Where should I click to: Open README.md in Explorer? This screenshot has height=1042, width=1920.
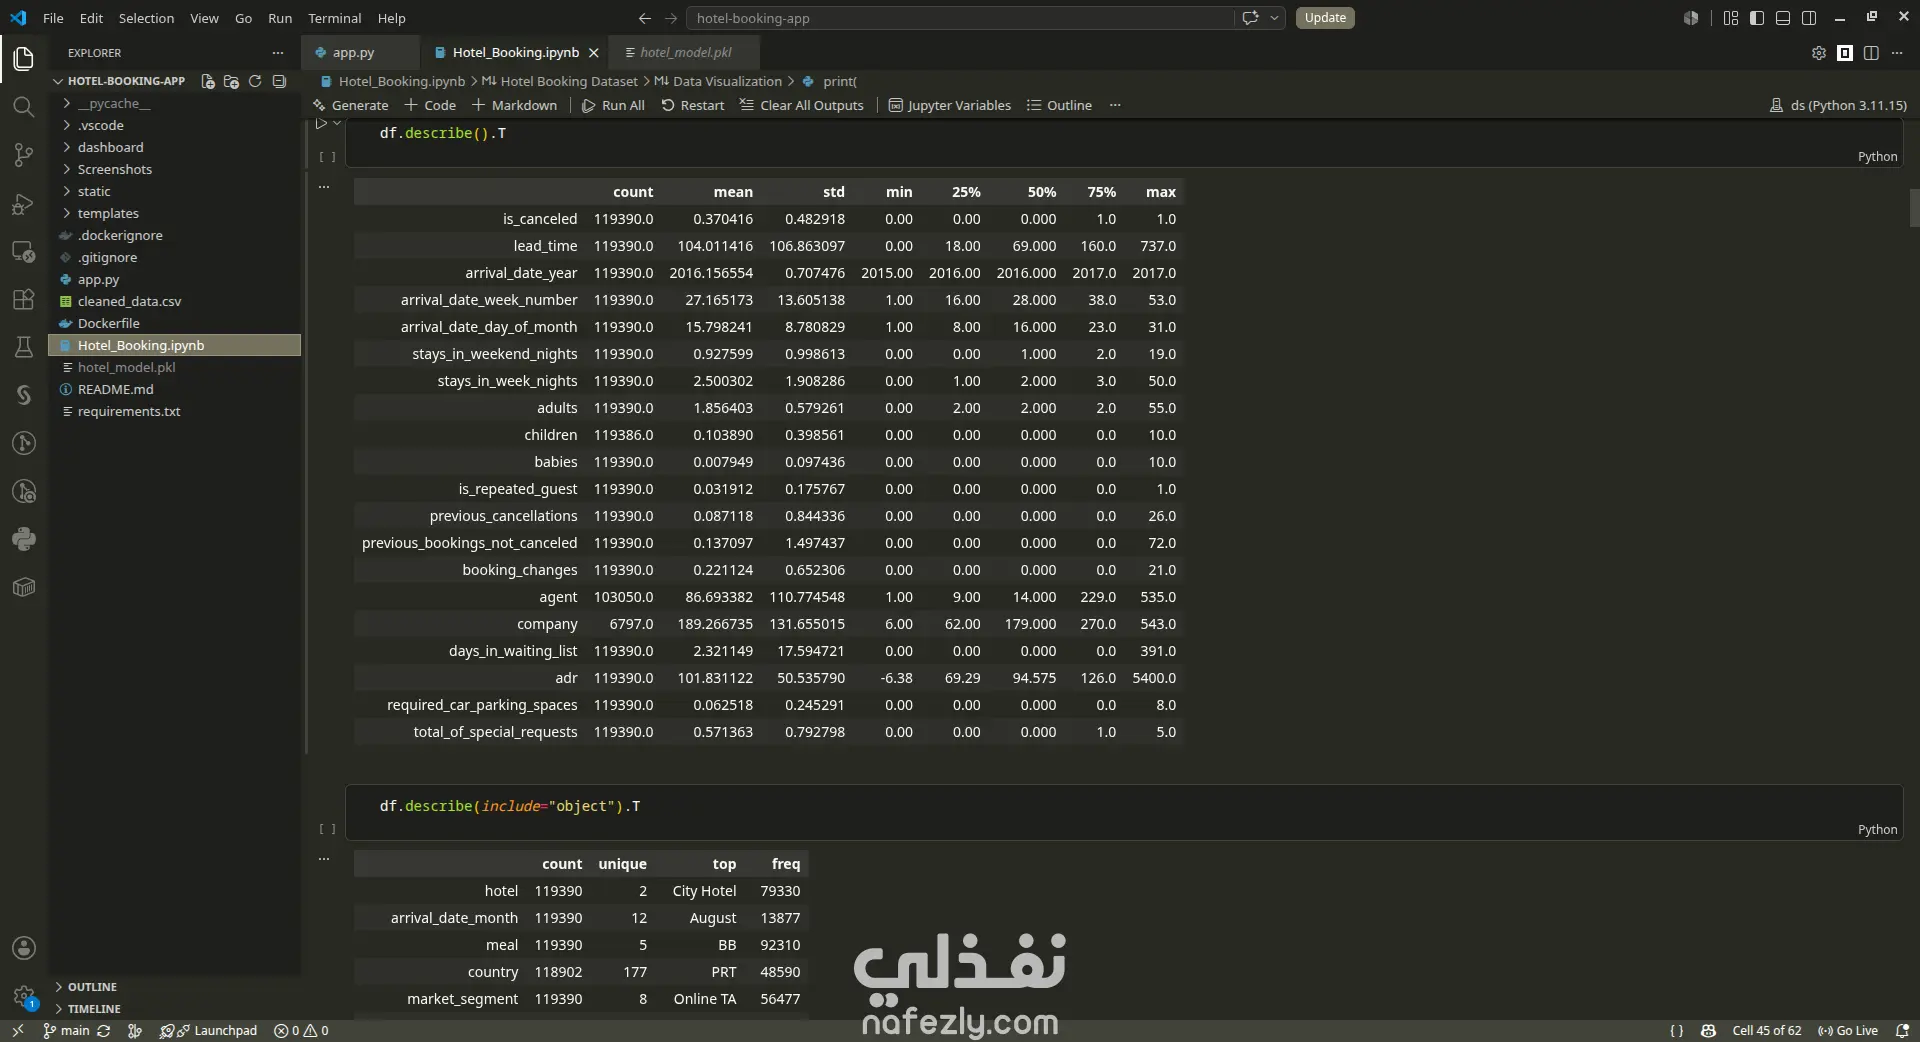click(x=175, y=389)
